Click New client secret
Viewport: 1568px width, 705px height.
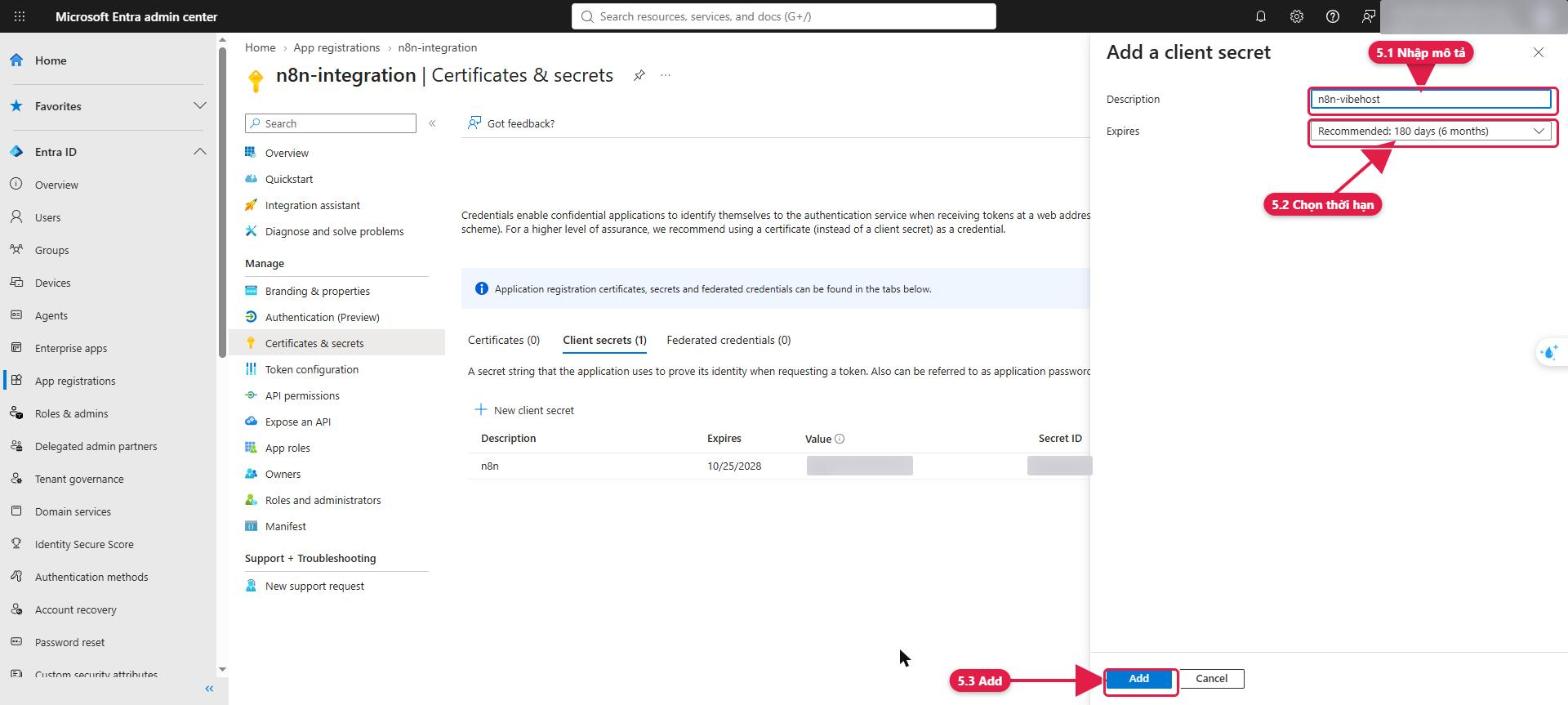524,410
